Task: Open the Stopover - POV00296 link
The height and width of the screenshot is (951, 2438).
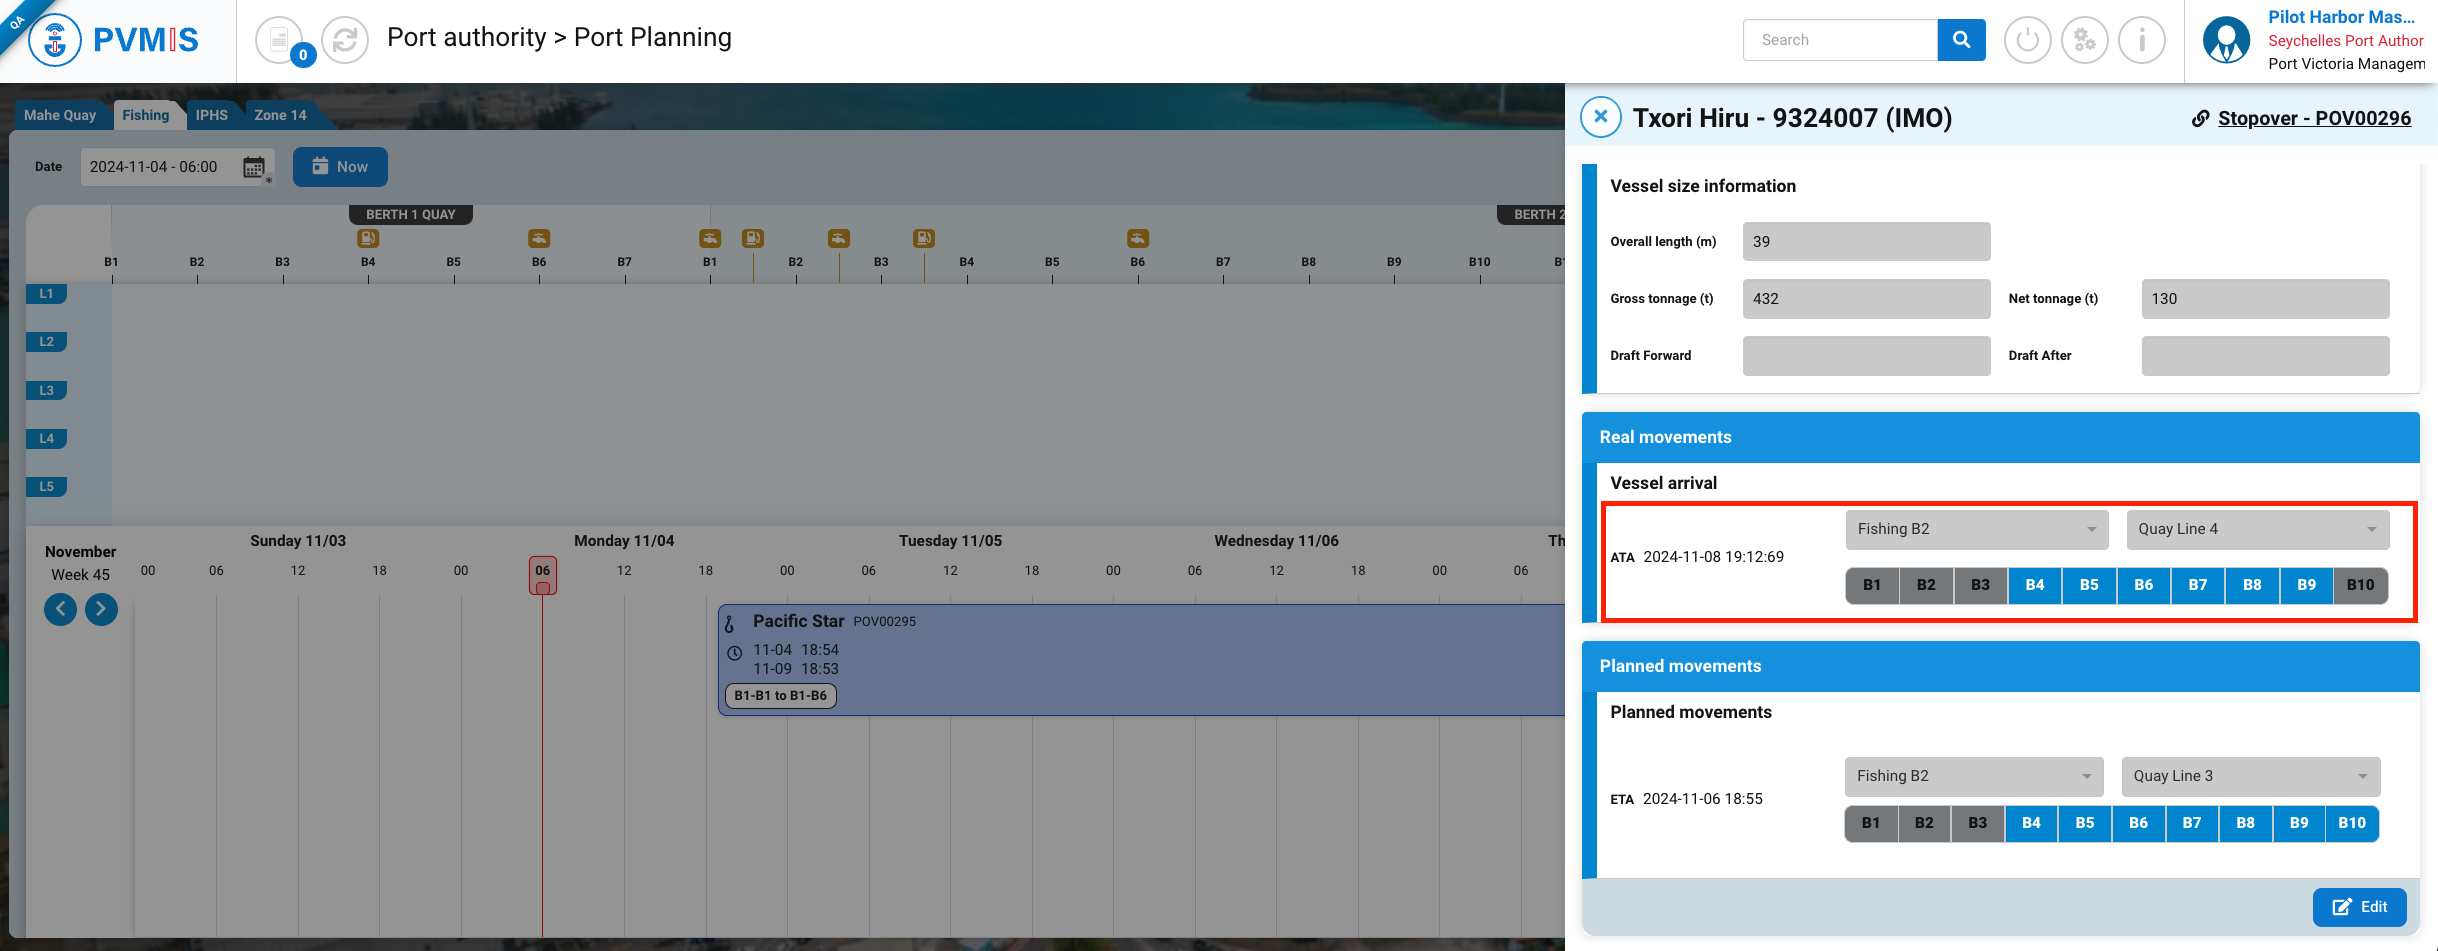Action: [x=2313, y=118]
